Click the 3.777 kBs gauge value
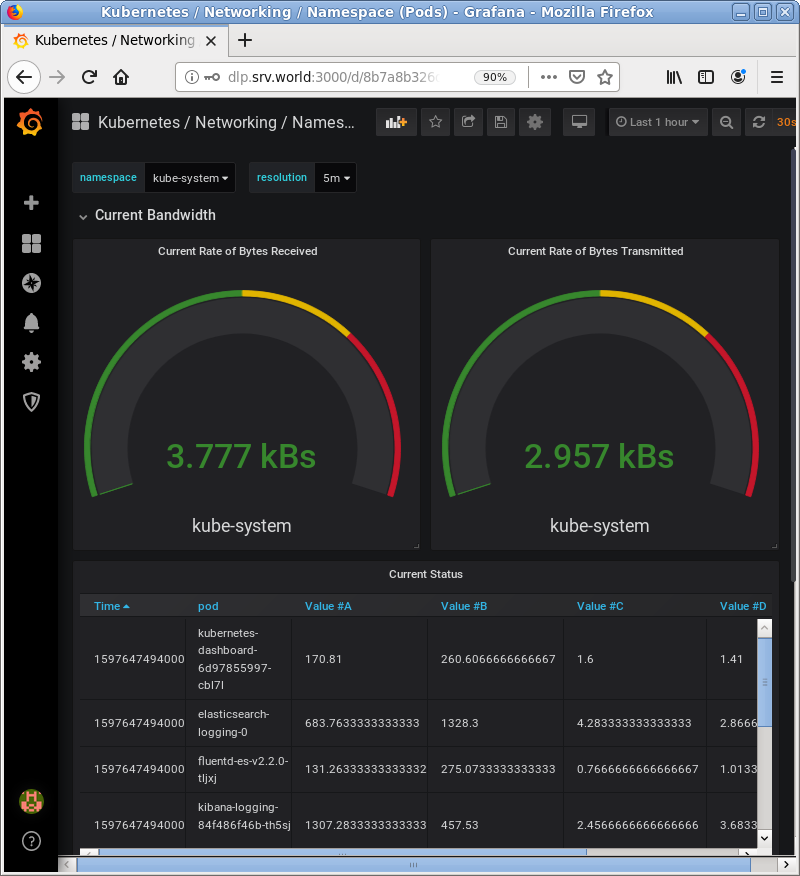The width and height of the screenshot is (800, 876). pos(241,456)
